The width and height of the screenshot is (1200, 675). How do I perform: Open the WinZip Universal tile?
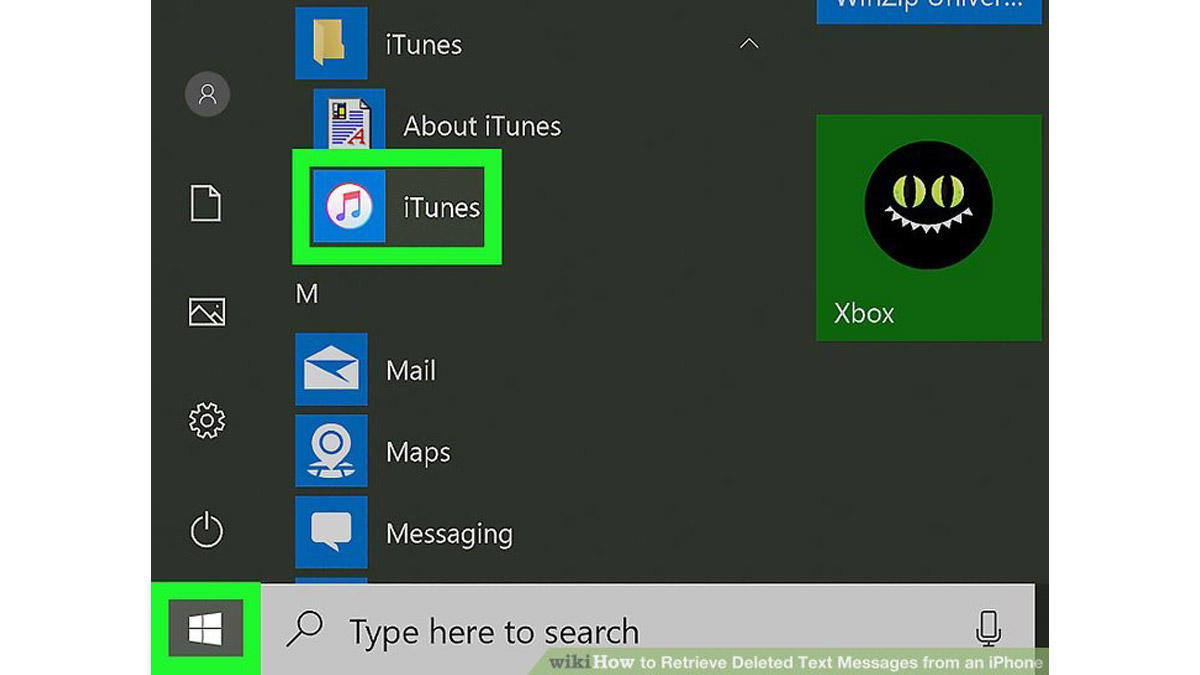[x=929, y=12]
